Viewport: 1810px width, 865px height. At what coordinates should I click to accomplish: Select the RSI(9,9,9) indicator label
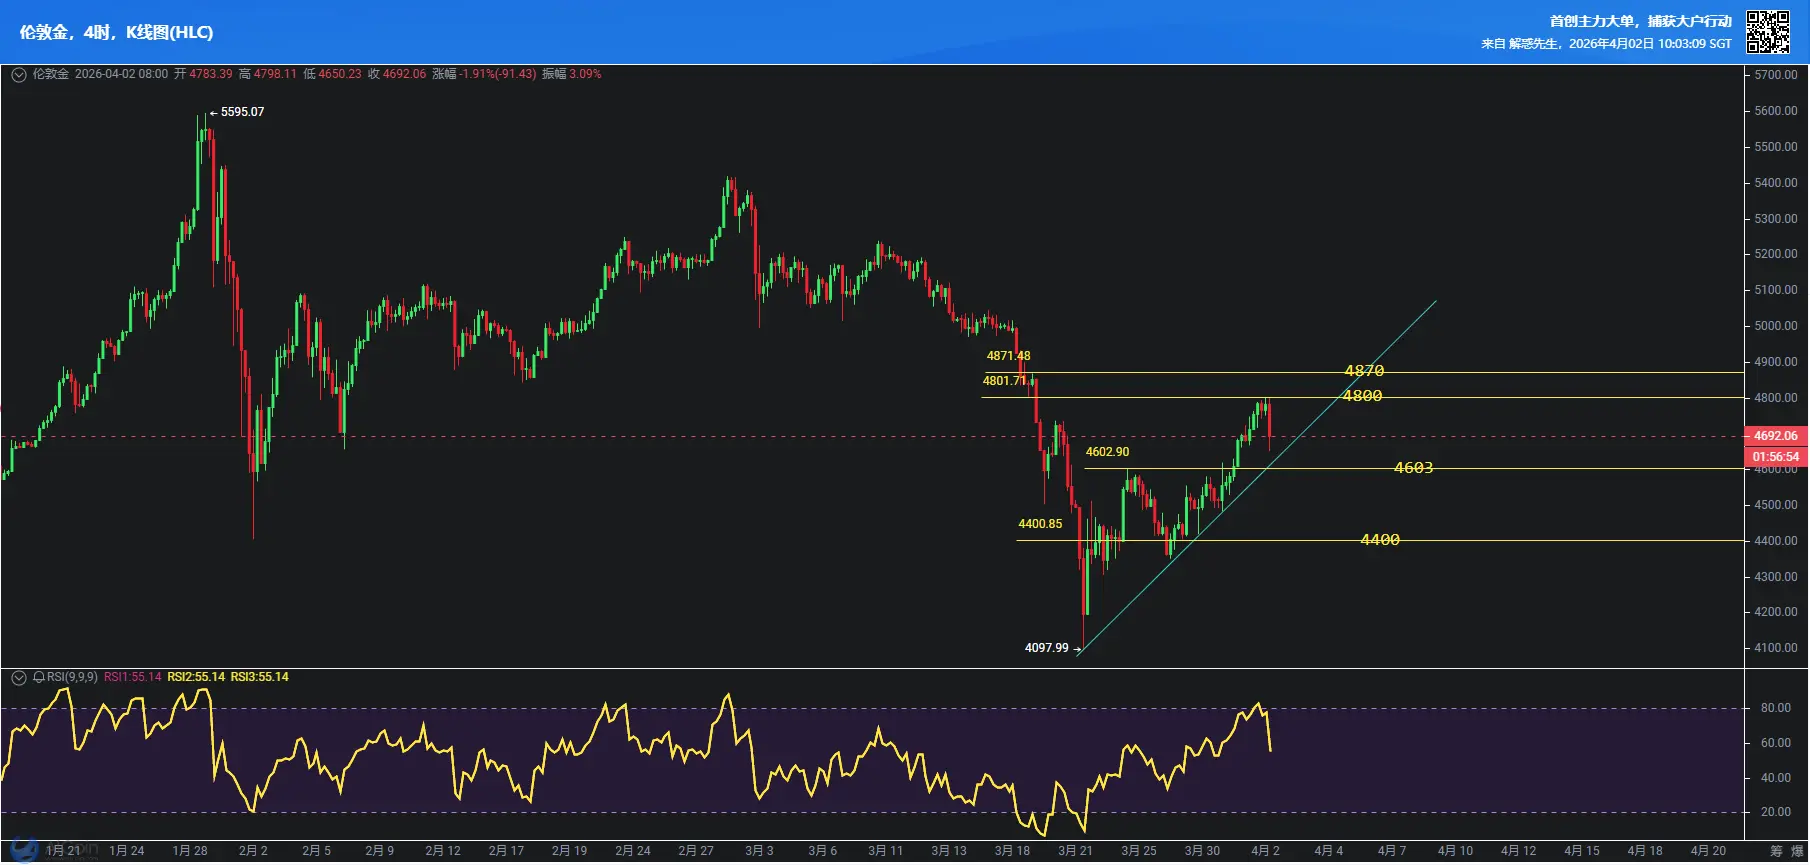coord(72,678)
